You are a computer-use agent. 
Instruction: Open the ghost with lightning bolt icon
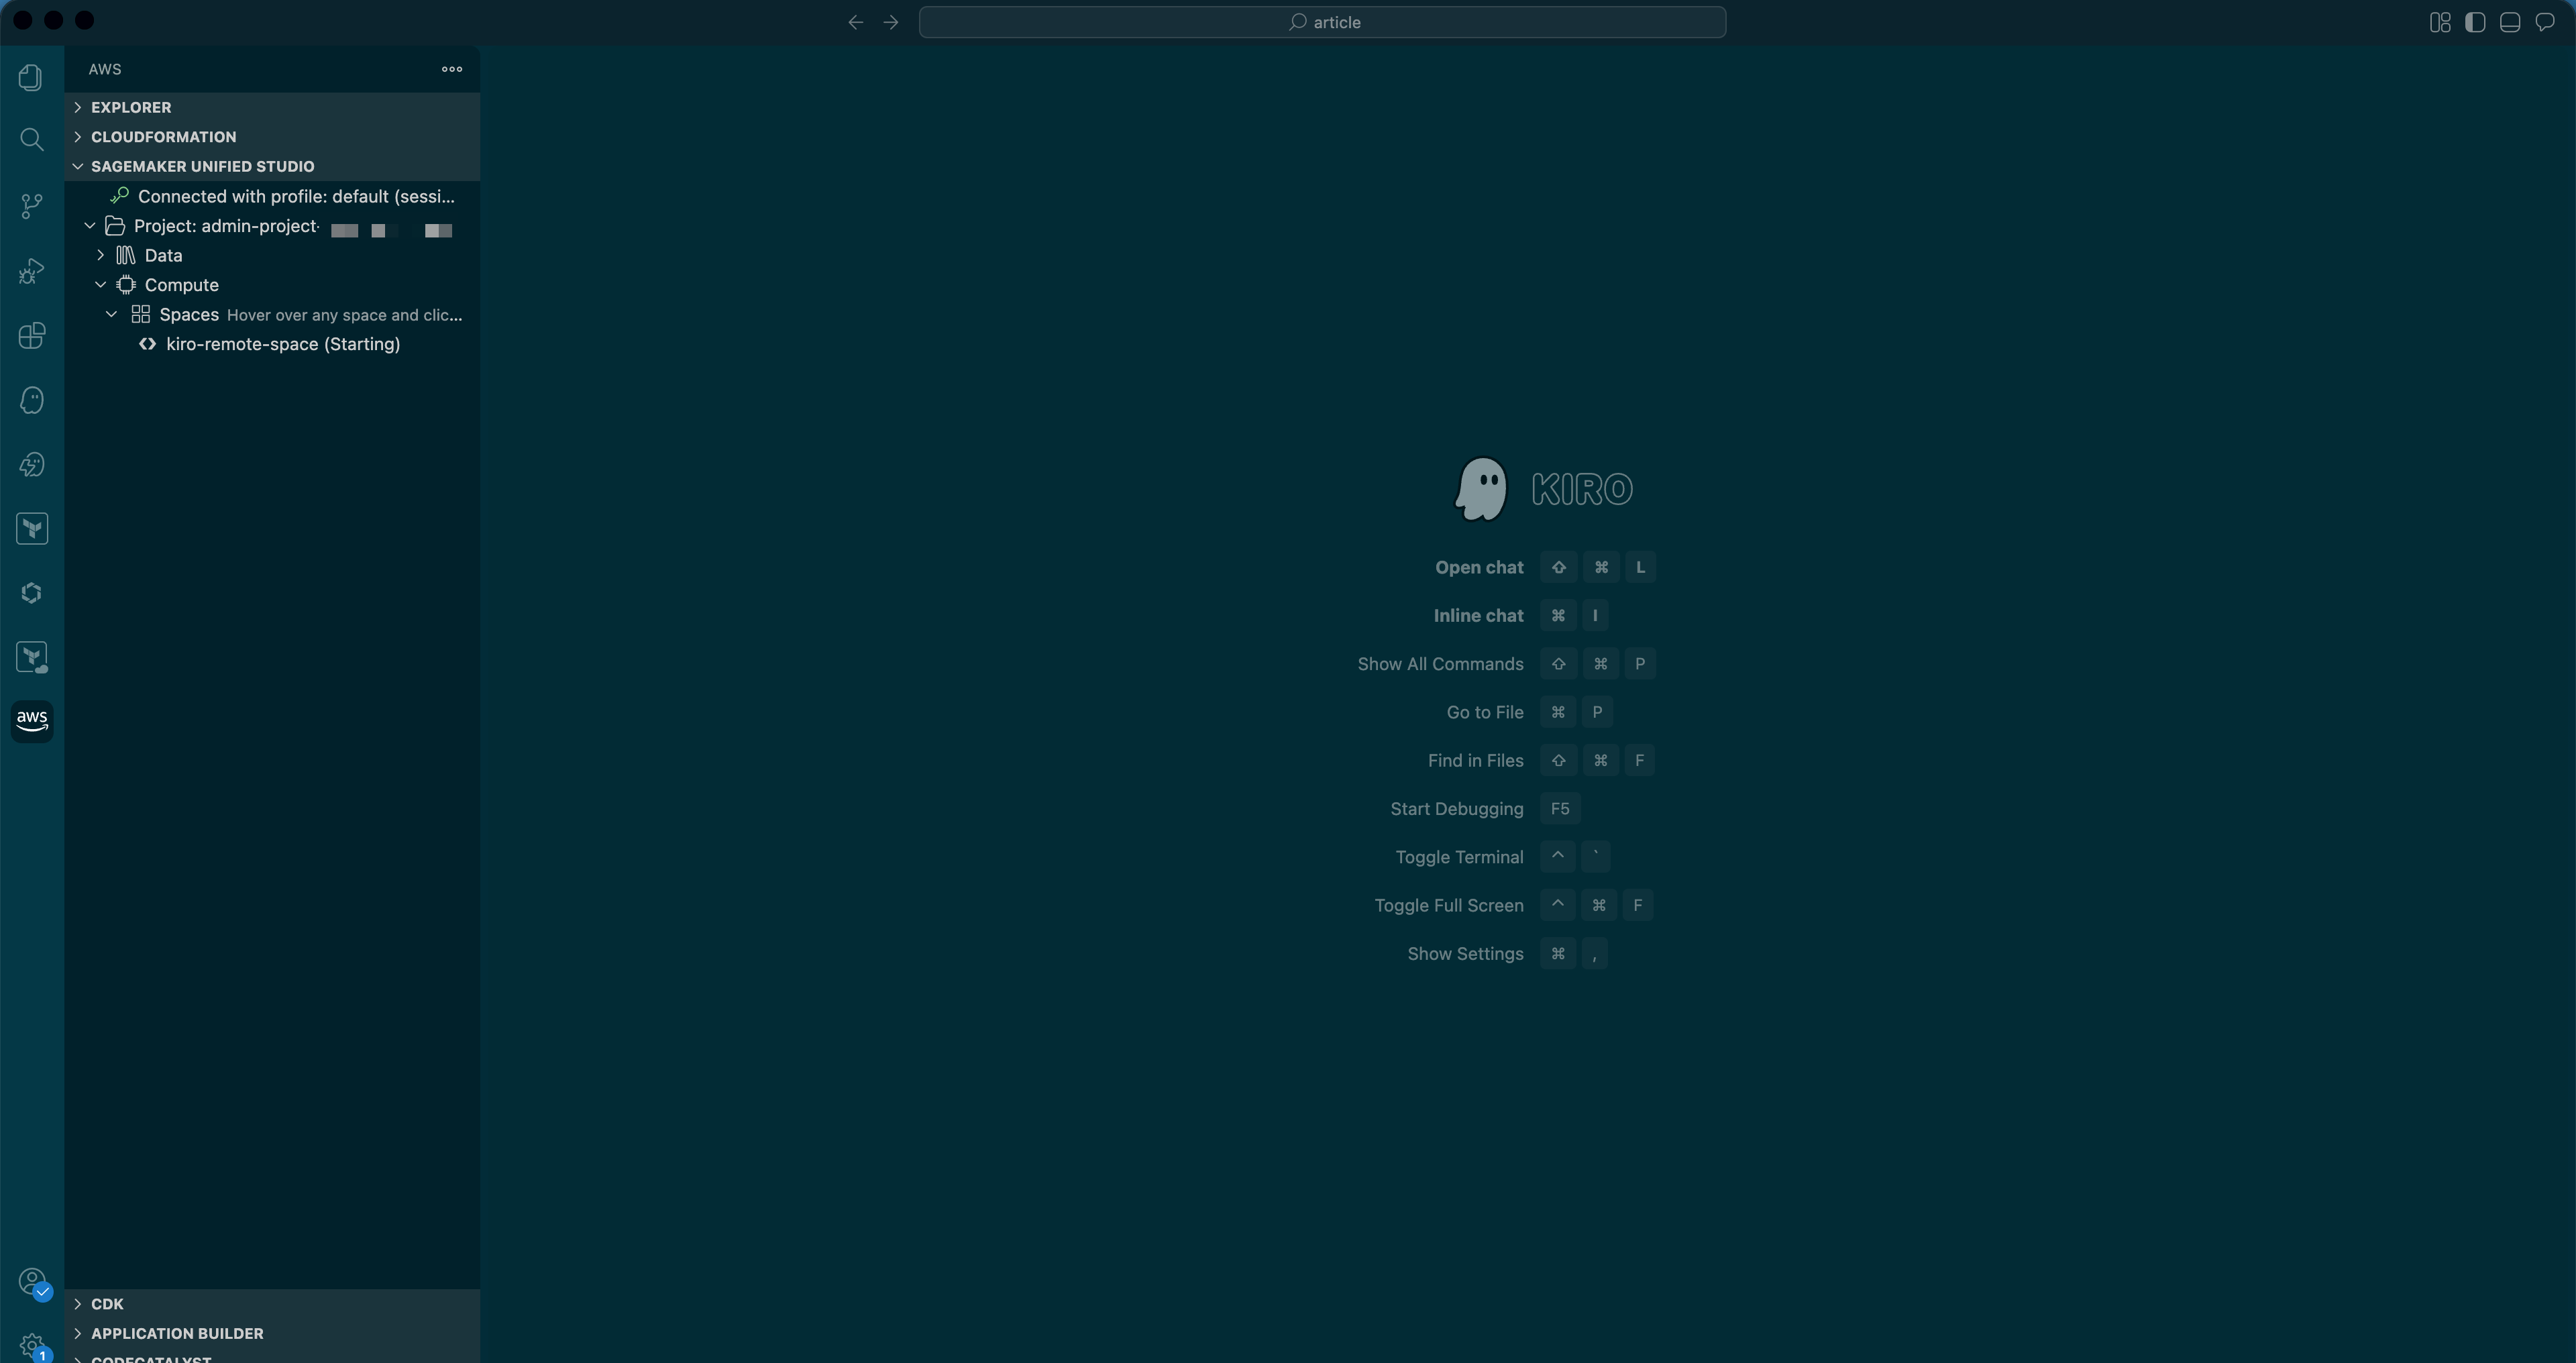tap(31, 465)
